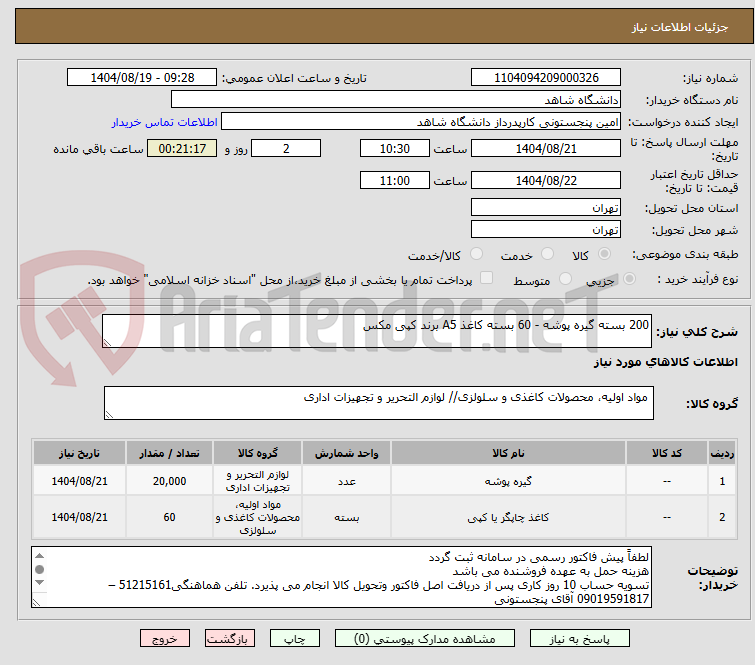This screenshot has width=755, height=665.
Task: Click the price validity date 1404/08/22 field
Action: click(x=546, y=180)
